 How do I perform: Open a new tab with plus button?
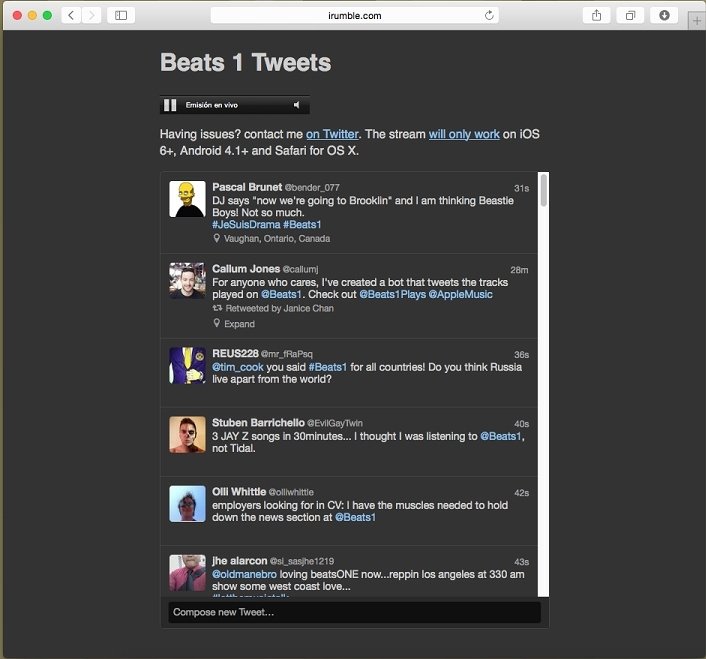(697, 21)
